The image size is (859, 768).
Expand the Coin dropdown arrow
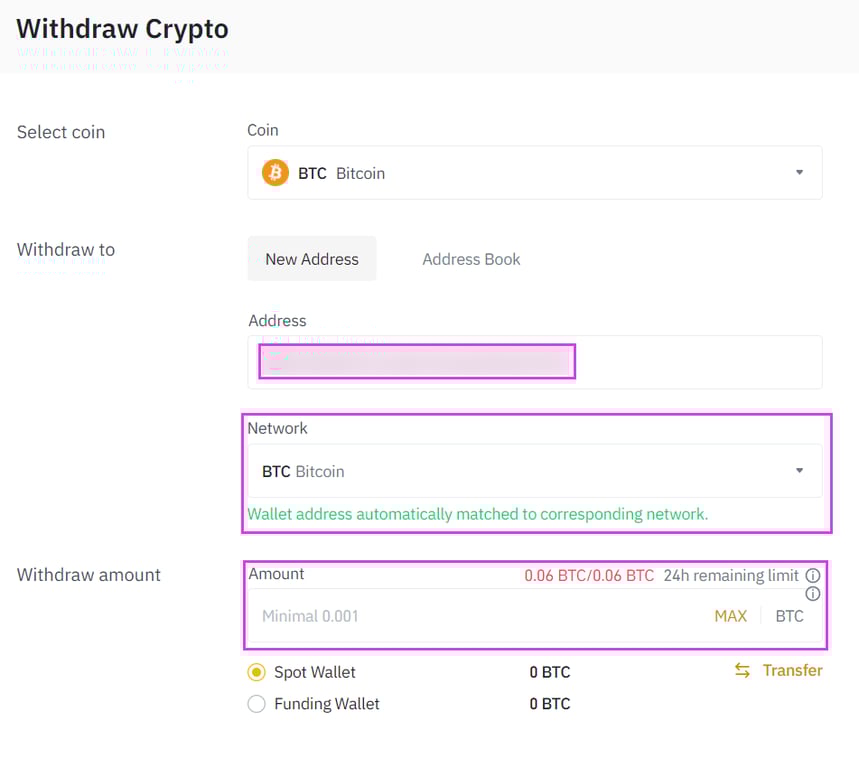click(x=799, y=173)
